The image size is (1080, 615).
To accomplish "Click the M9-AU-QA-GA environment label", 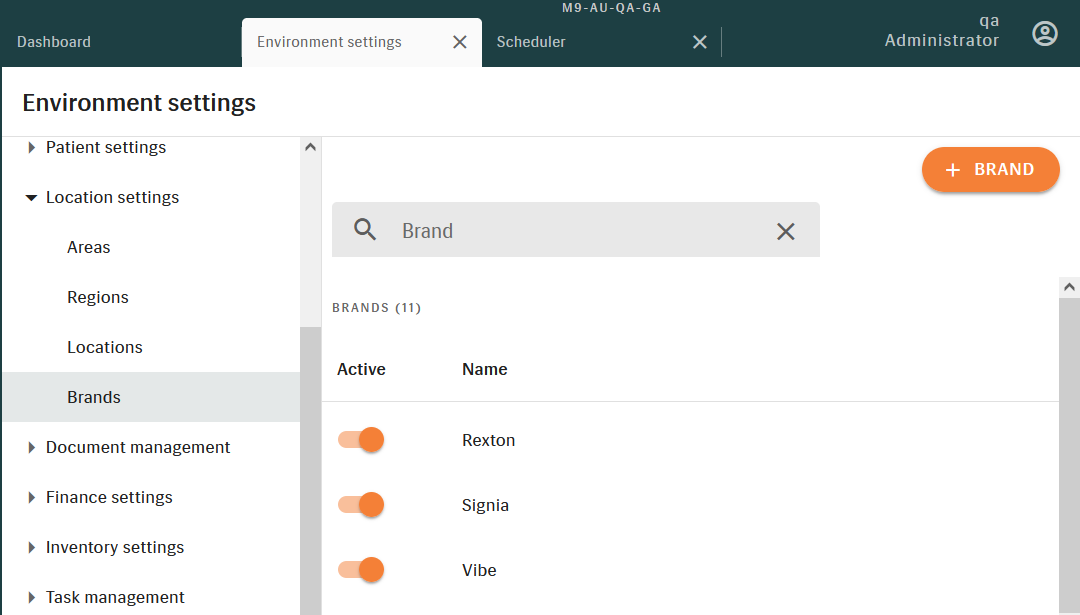I will pyautogui.click(x=611, y=8).
